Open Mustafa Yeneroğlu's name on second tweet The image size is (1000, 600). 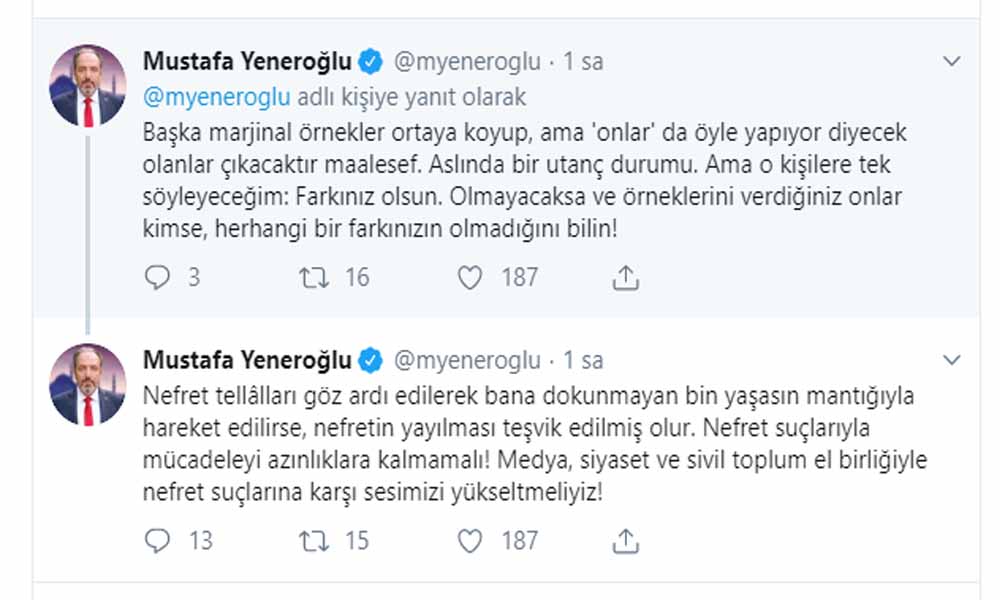tap(247, 360)
